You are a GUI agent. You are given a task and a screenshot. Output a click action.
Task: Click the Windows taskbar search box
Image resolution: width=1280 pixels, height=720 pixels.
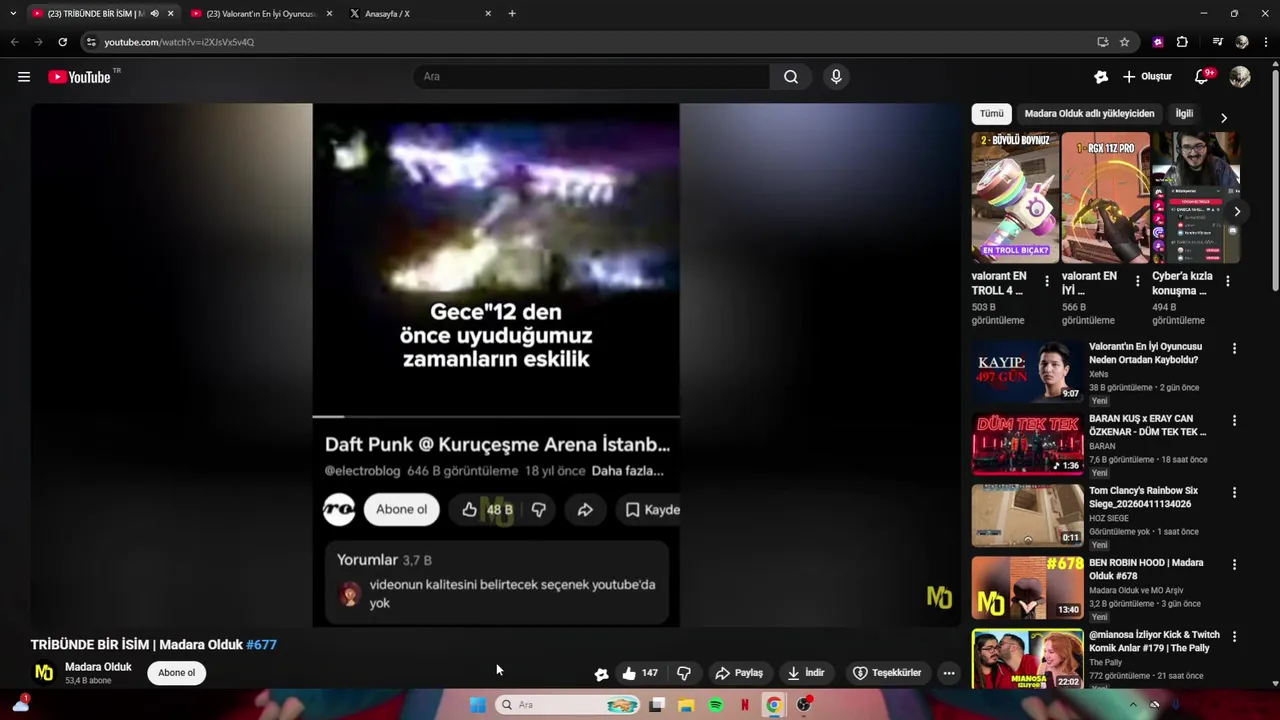pos(568,705)
